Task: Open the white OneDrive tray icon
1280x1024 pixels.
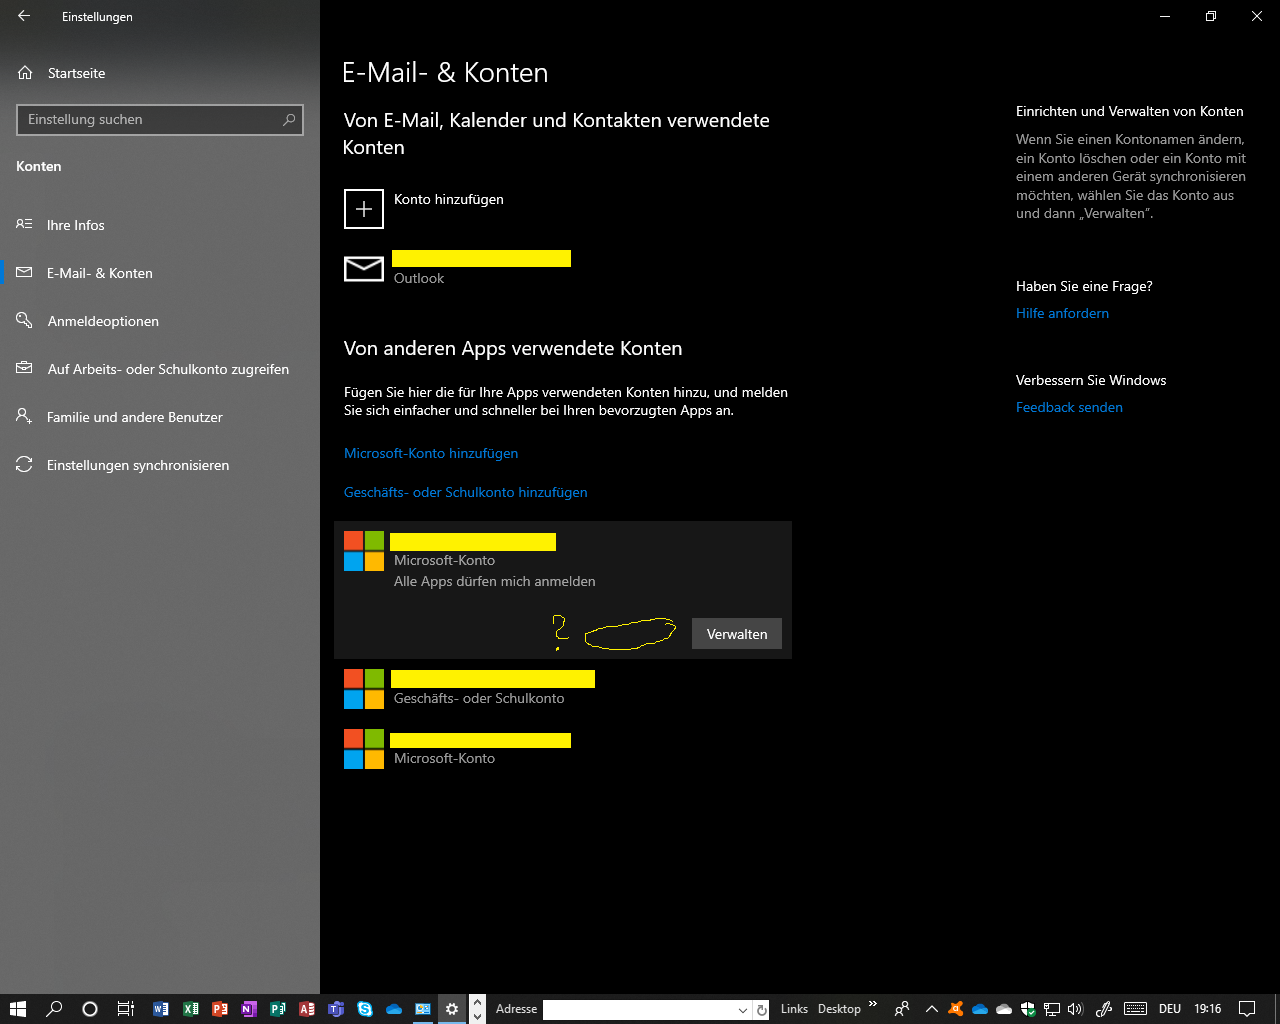Action: tap(1004, 1009)
